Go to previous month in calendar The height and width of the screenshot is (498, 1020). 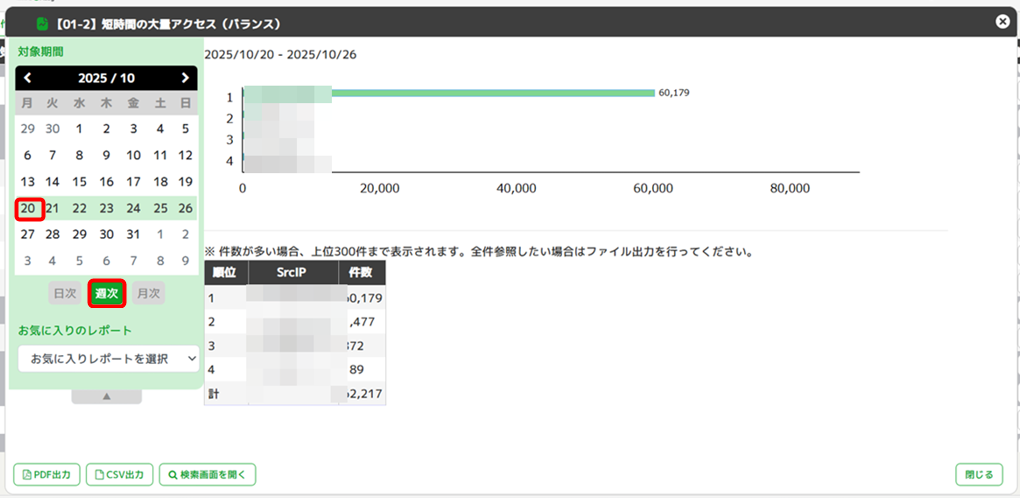(28, 78)
